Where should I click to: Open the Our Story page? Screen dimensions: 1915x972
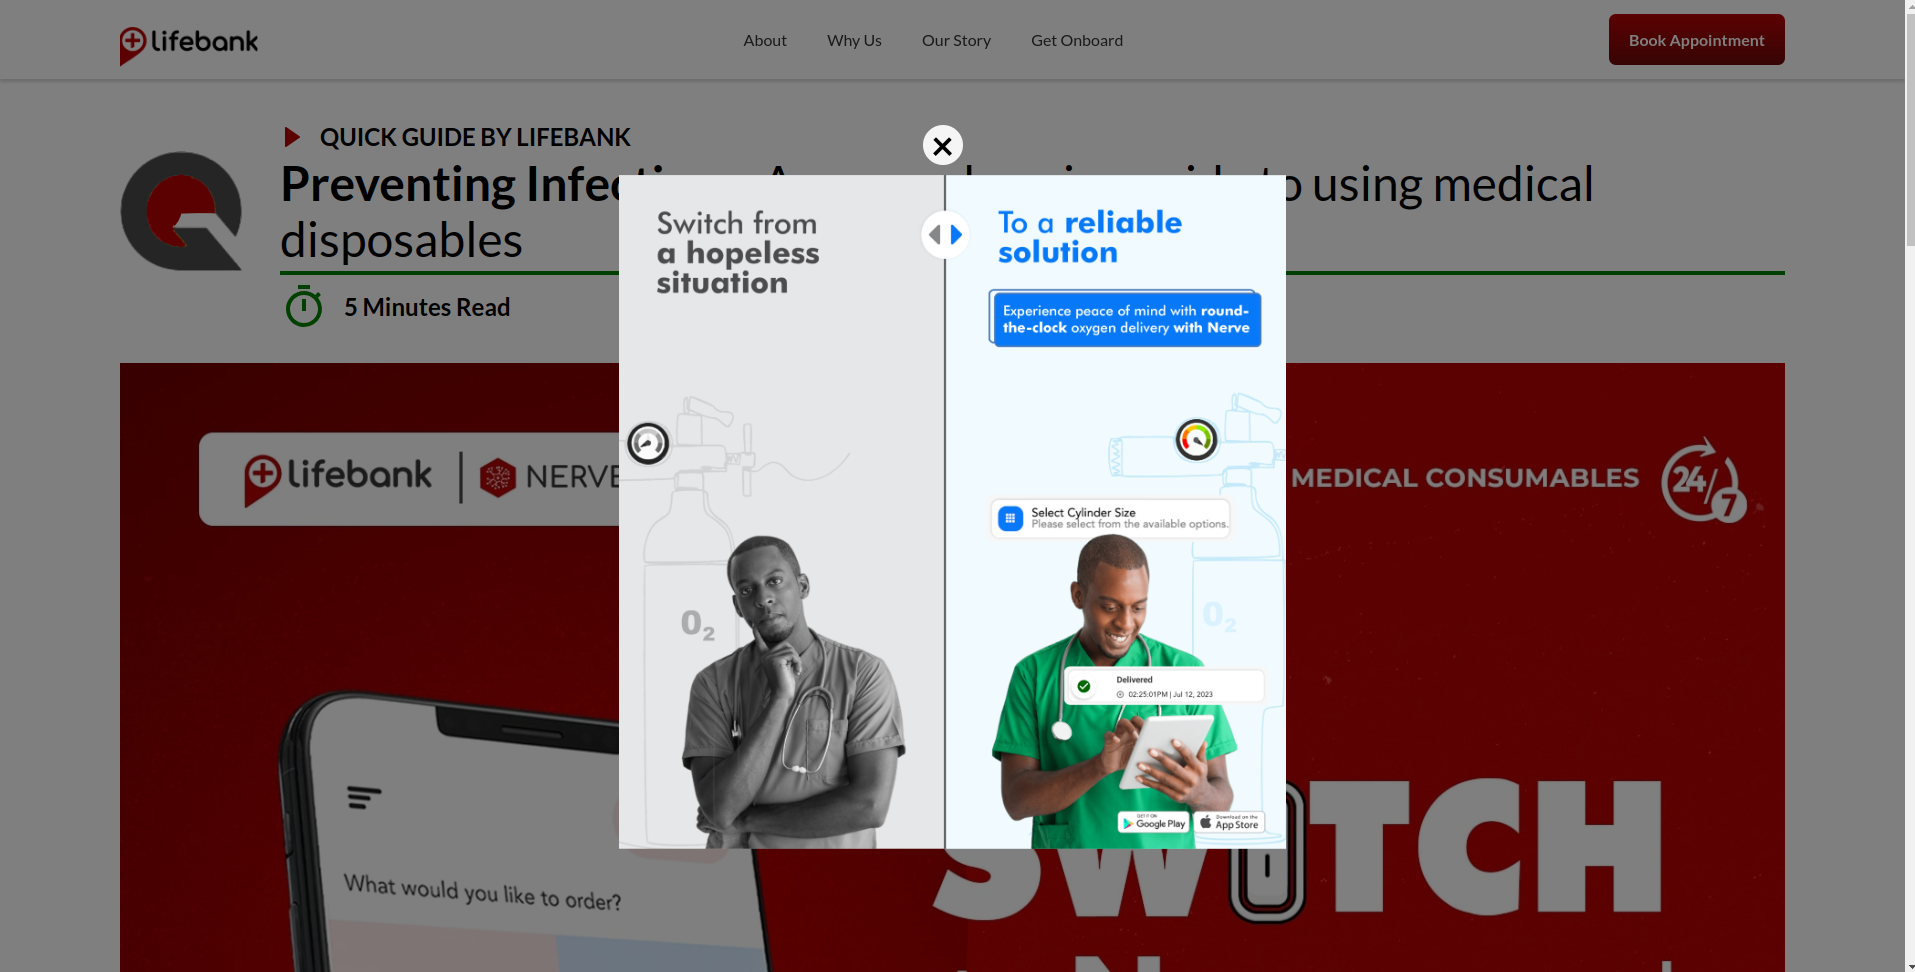pos(956,40)
